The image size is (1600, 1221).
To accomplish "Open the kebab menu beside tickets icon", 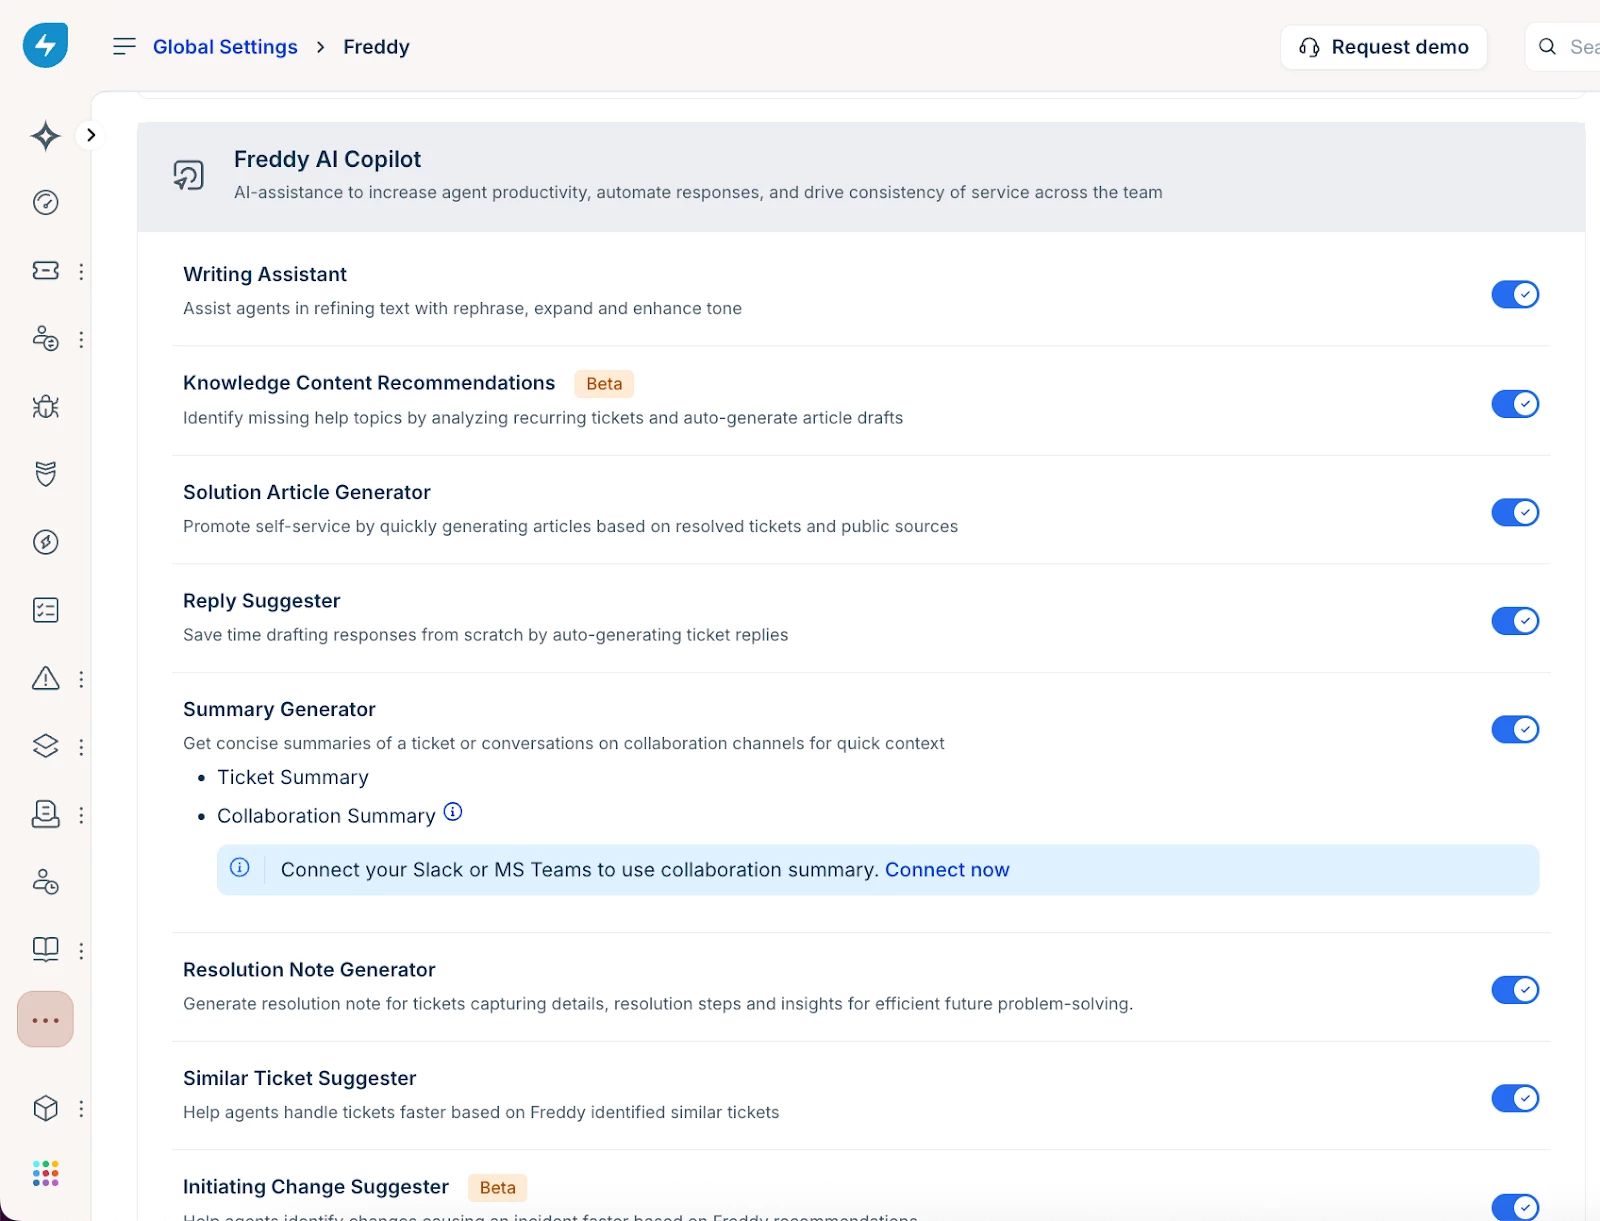I will (81, 271).
